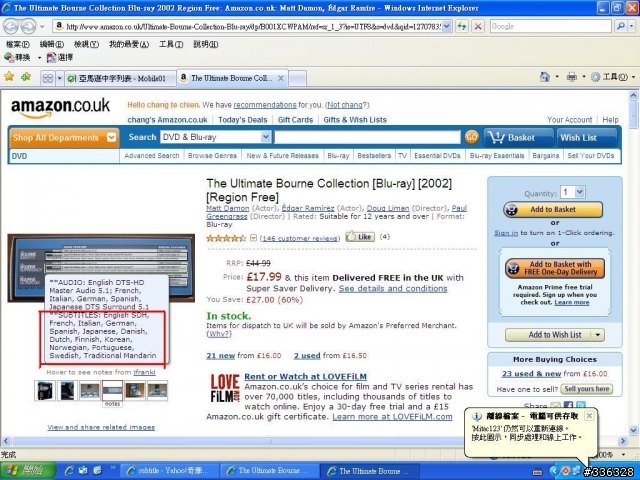Click Sell yours here button

587,389
